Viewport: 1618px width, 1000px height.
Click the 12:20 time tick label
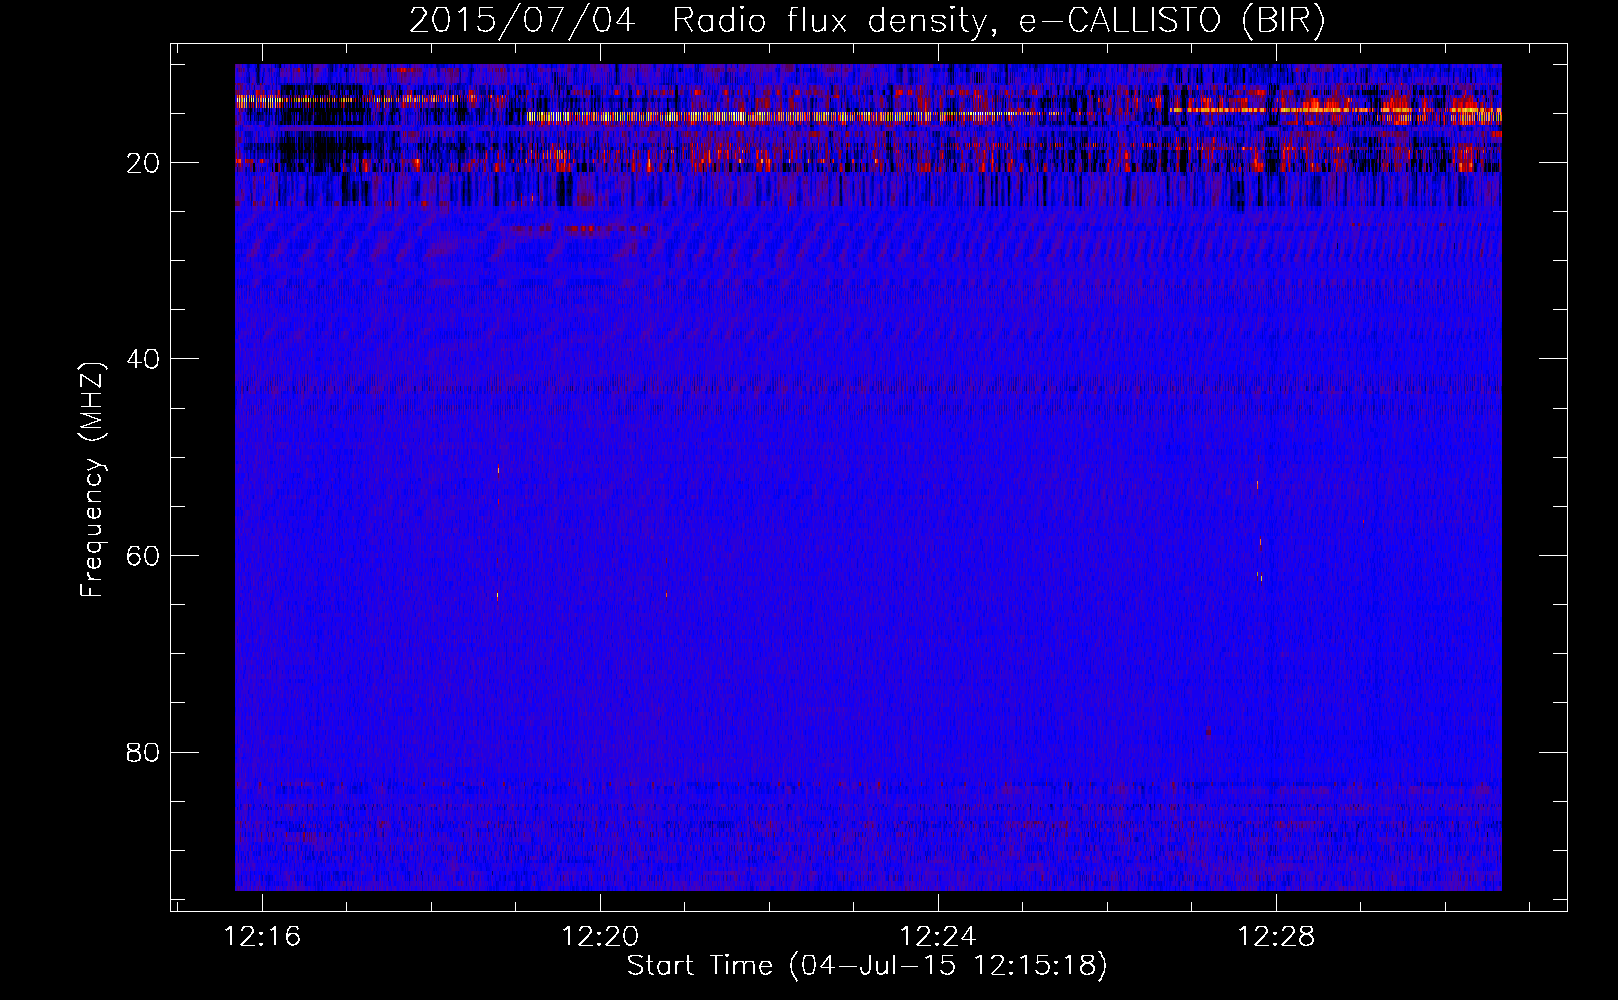click(x=600, y=937)
